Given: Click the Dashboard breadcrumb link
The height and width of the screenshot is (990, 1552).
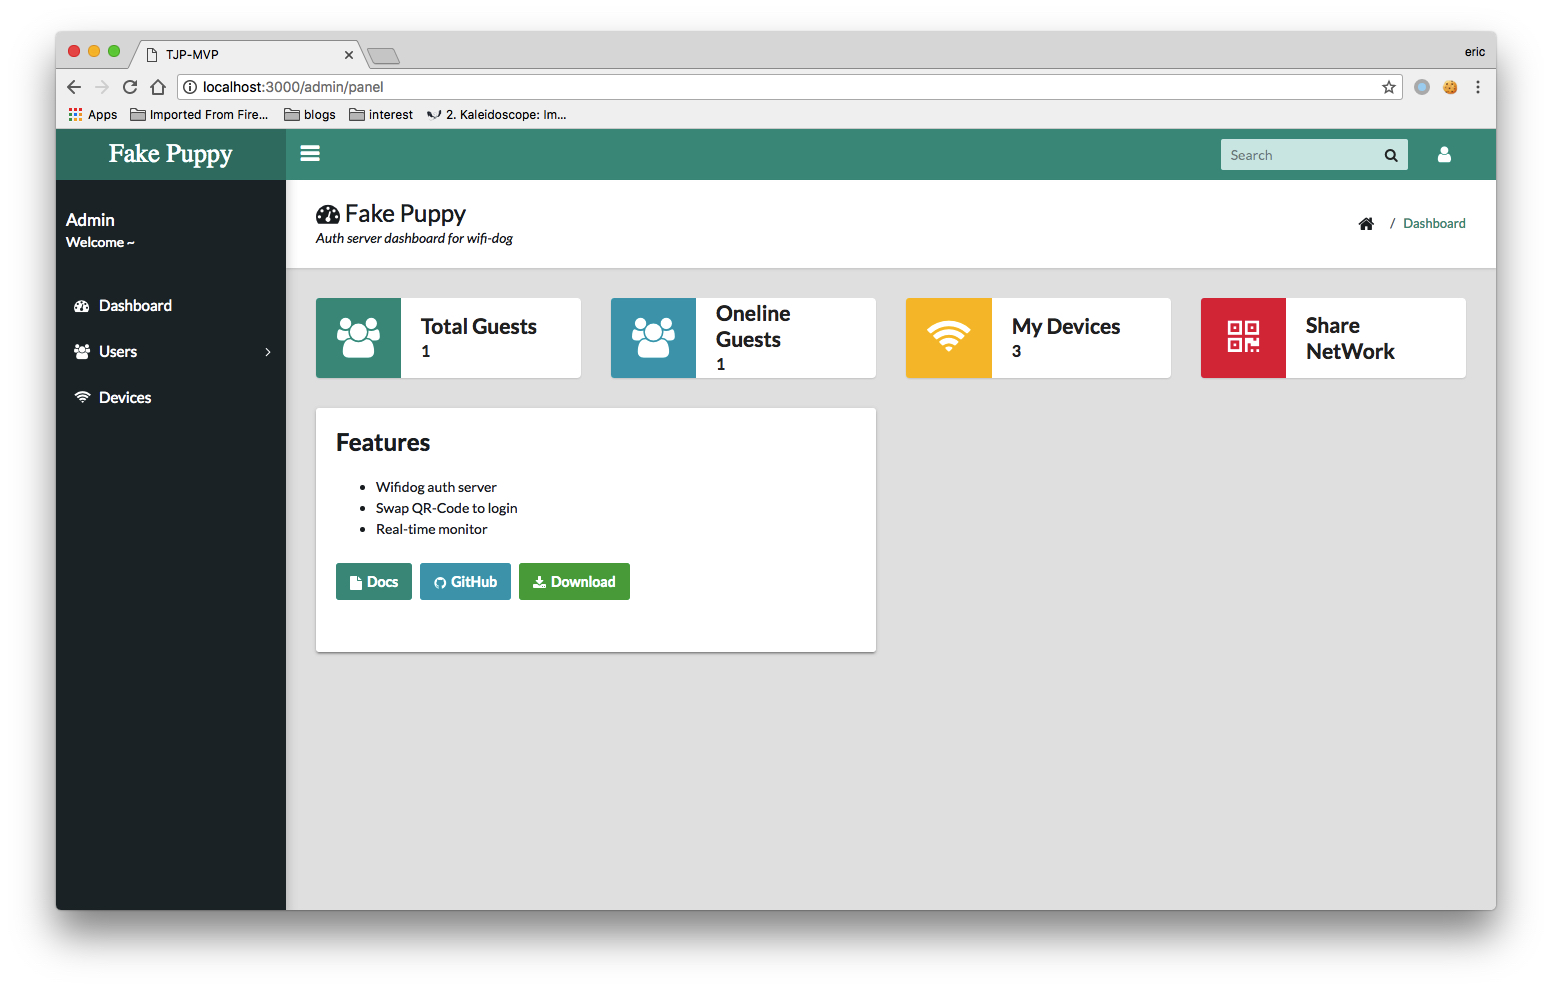Looking at the screenshot, I should pos(1434,223).
